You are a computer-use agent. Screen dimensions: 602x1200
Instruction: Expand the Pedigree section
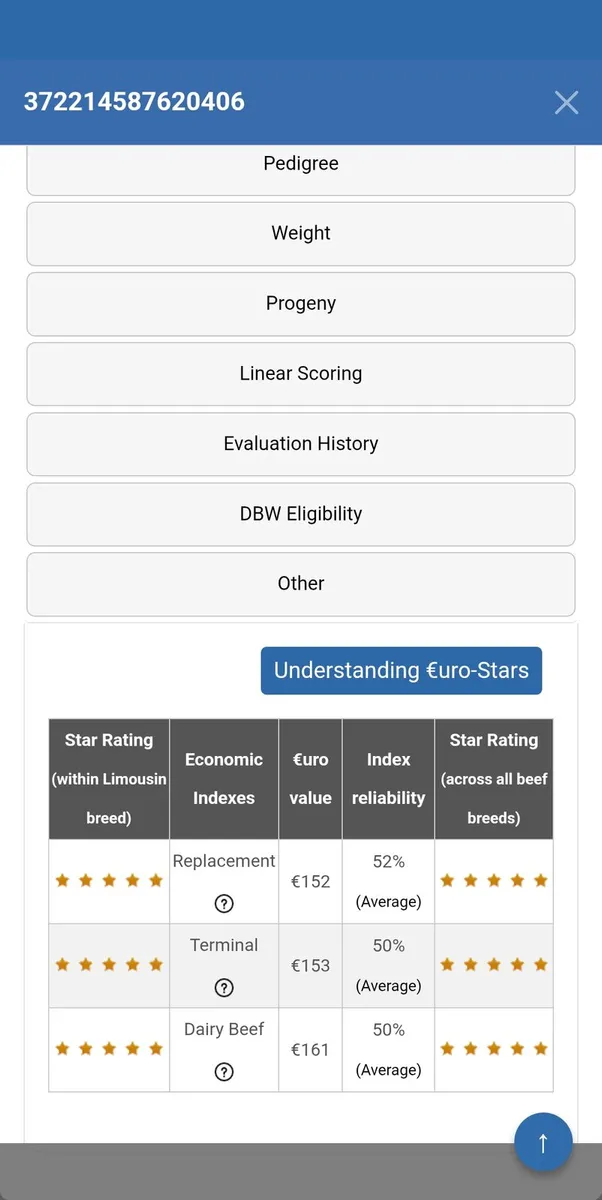coord(301,165)
